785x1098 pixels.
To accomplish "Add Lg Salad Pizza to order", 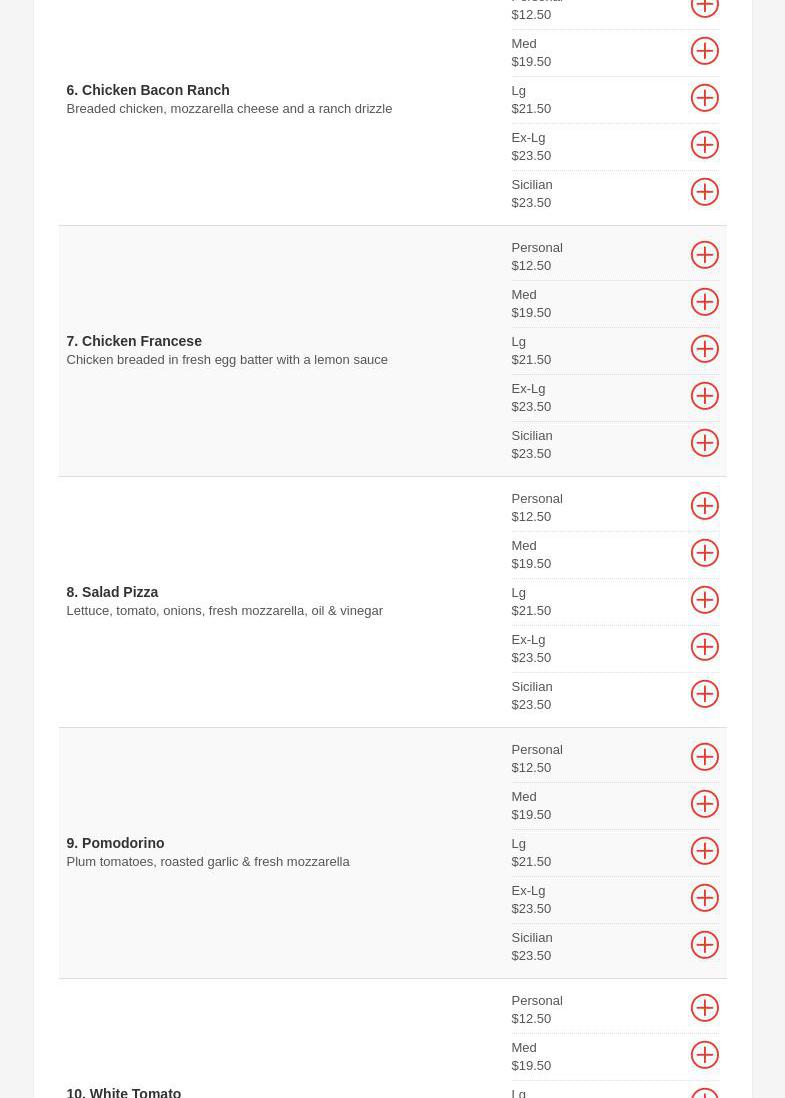I will tap(704, 600).
